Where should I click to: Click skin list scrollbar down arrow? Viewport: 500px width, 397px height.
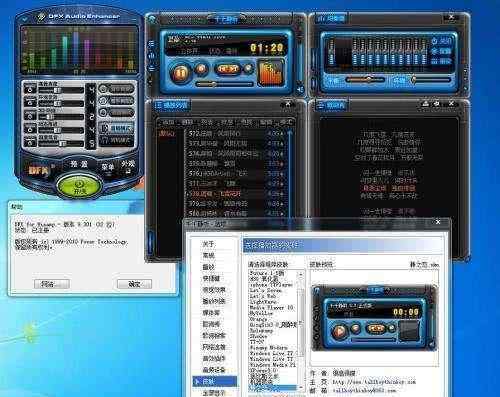[301, 388]
